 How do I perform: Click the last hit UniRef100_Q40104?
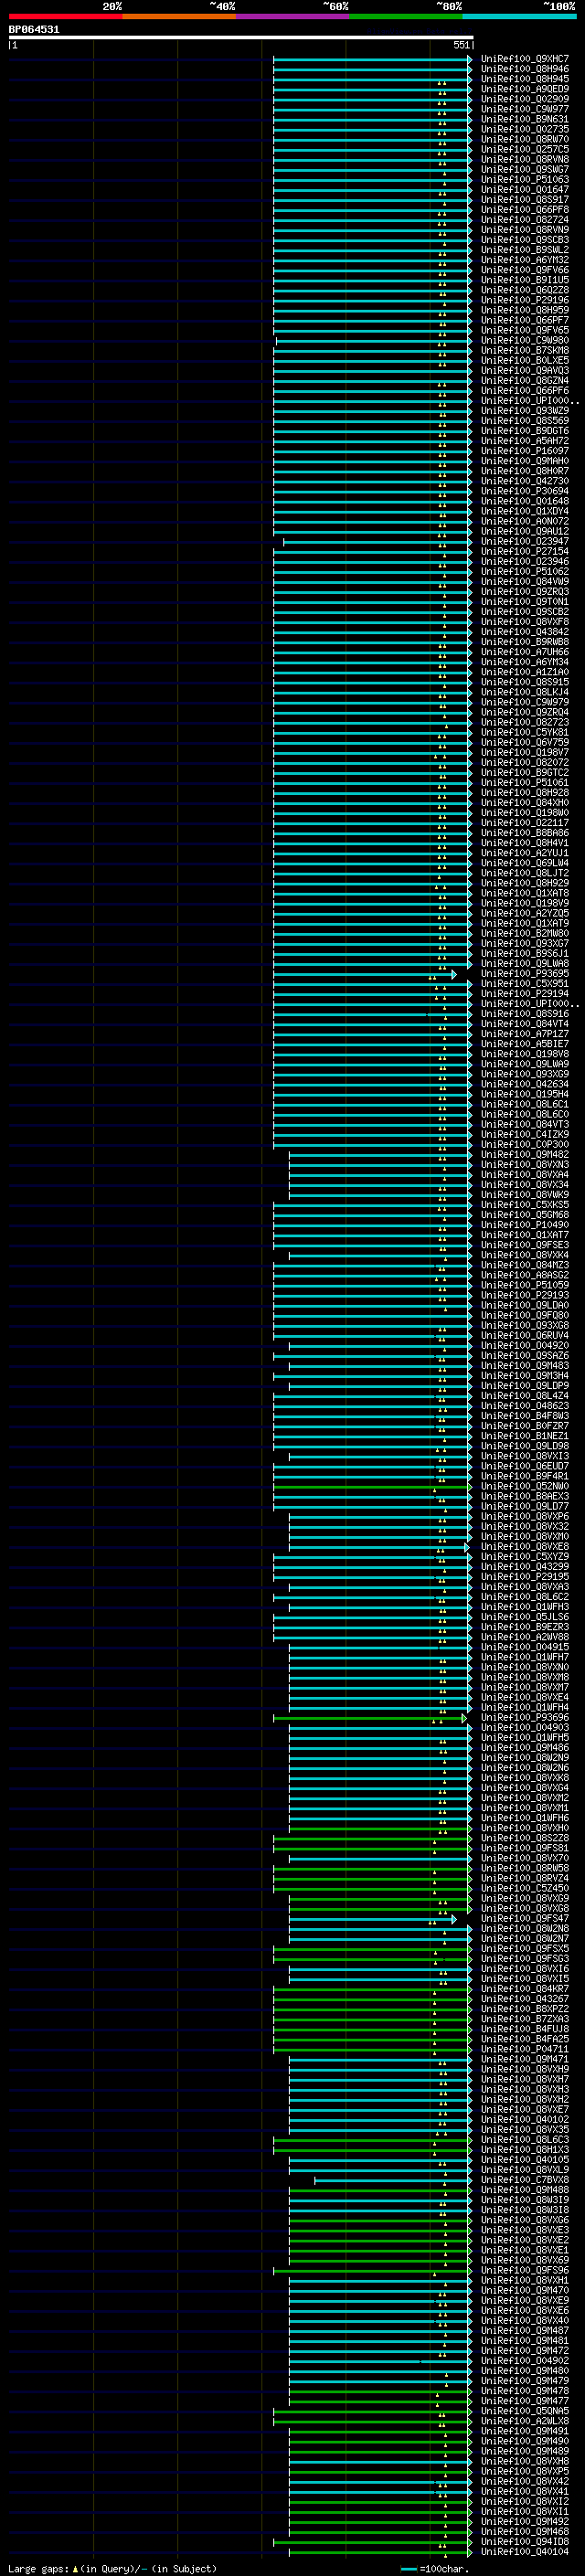point(525,2552)
